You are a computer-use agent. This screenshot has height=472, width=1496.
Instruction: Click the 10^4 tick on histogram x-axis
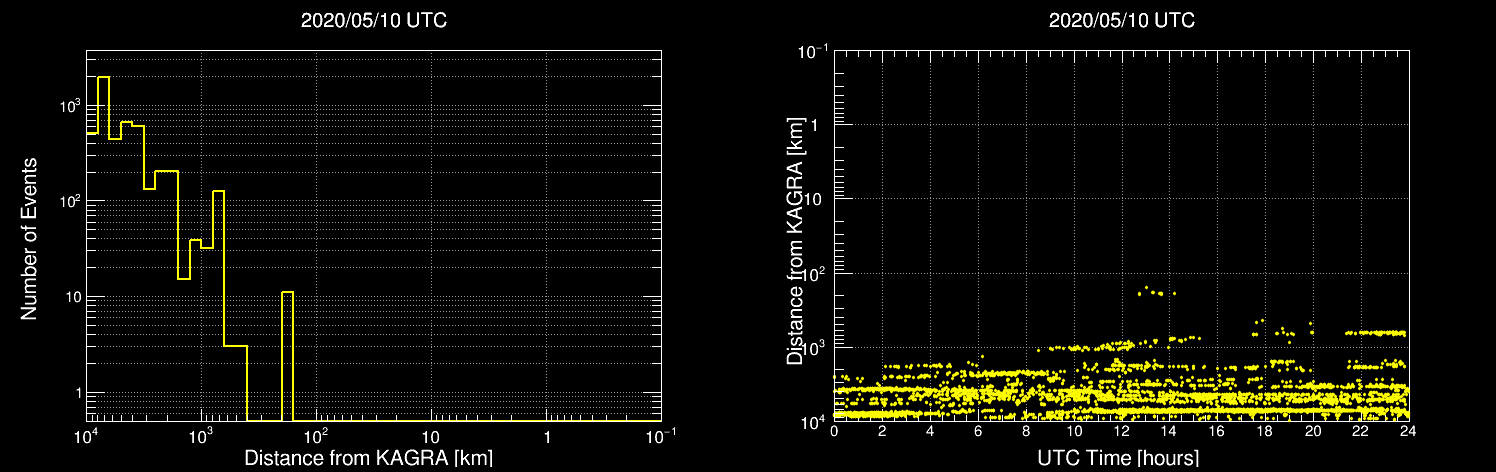coord(86,436)
